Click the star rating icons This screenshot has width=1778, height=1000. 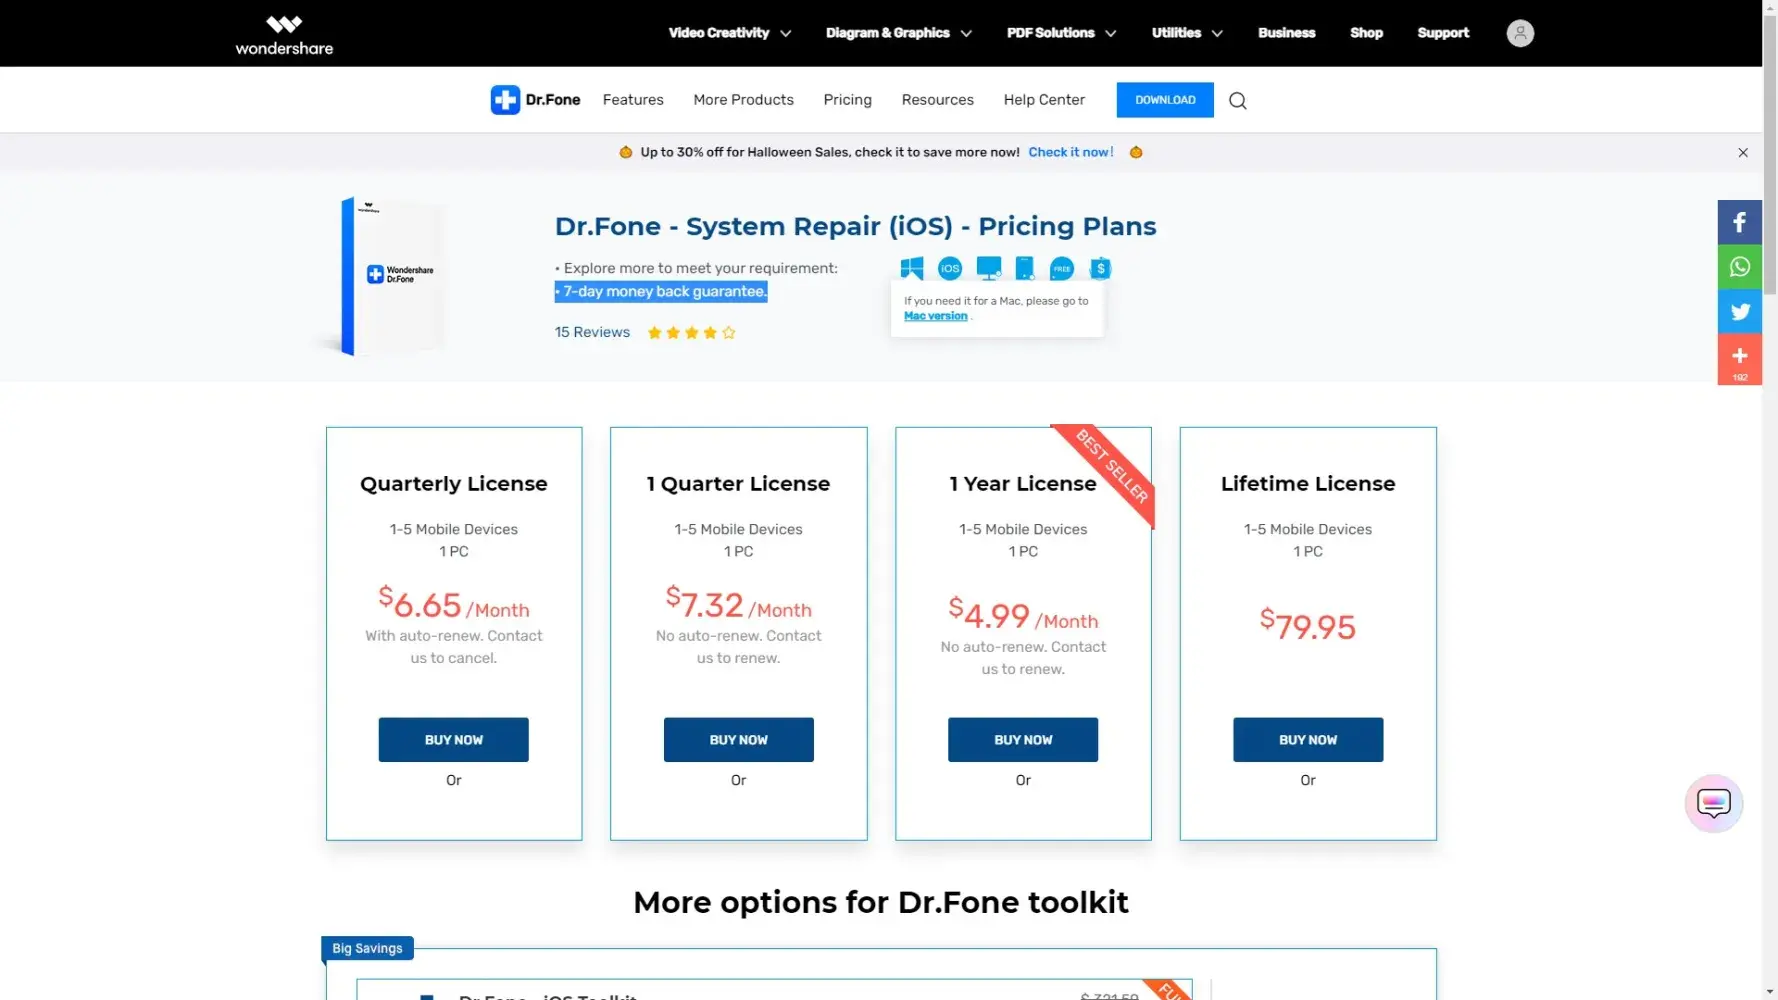[x=691, y=333]
